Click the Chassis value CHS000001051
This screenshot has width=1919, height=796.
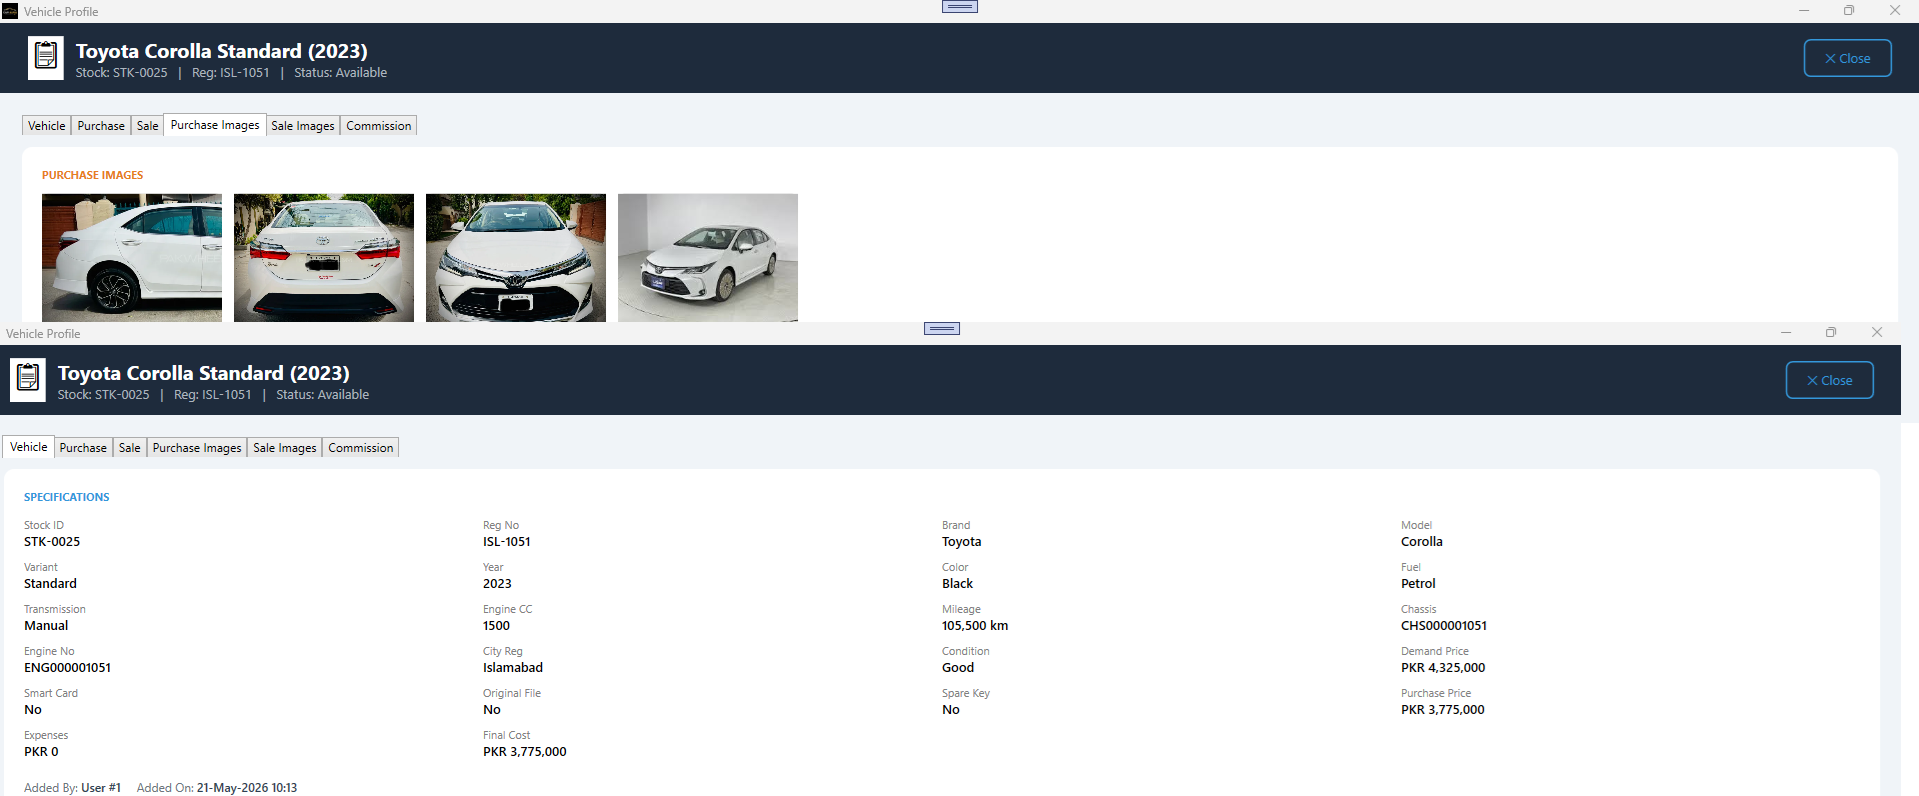pos(1444,626)
